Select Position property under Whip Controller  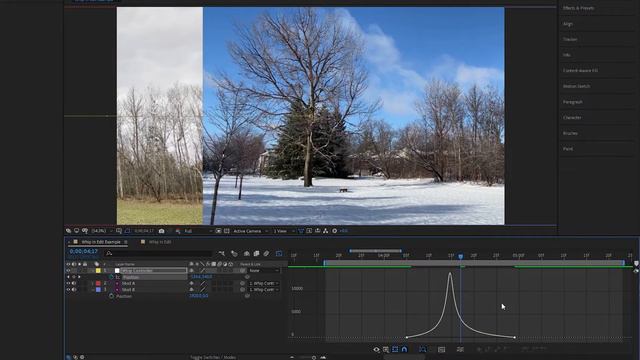tap(131, 277)
